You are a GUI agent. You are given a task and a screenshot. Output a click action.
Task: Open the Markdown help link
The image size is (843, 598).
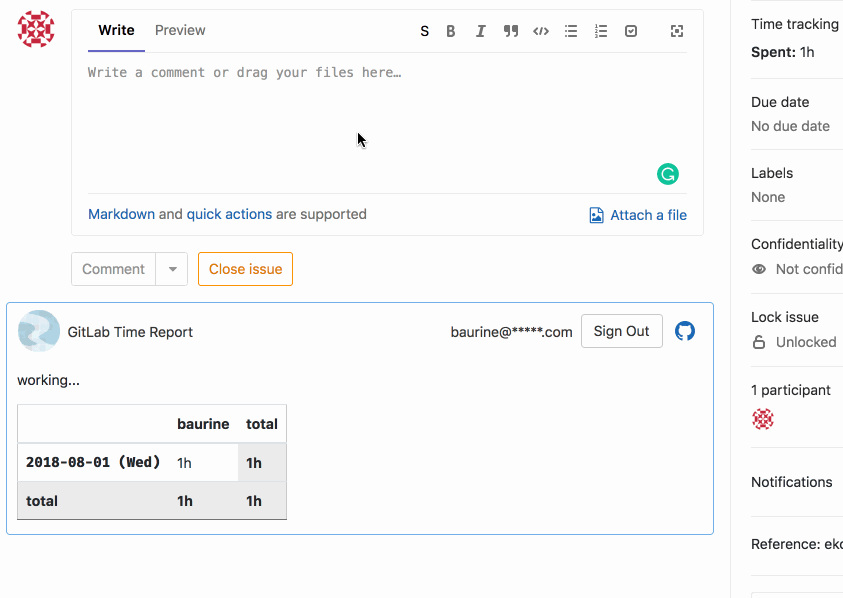[122, 214]
